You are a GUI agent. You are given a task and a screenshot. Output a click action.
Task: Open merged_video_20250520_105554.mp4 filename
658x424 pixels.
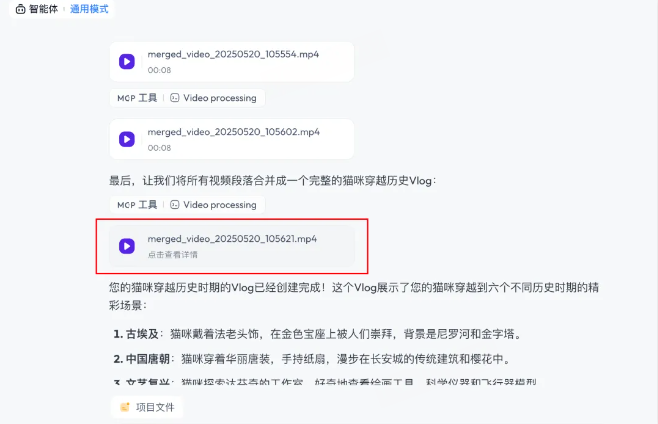233,54
